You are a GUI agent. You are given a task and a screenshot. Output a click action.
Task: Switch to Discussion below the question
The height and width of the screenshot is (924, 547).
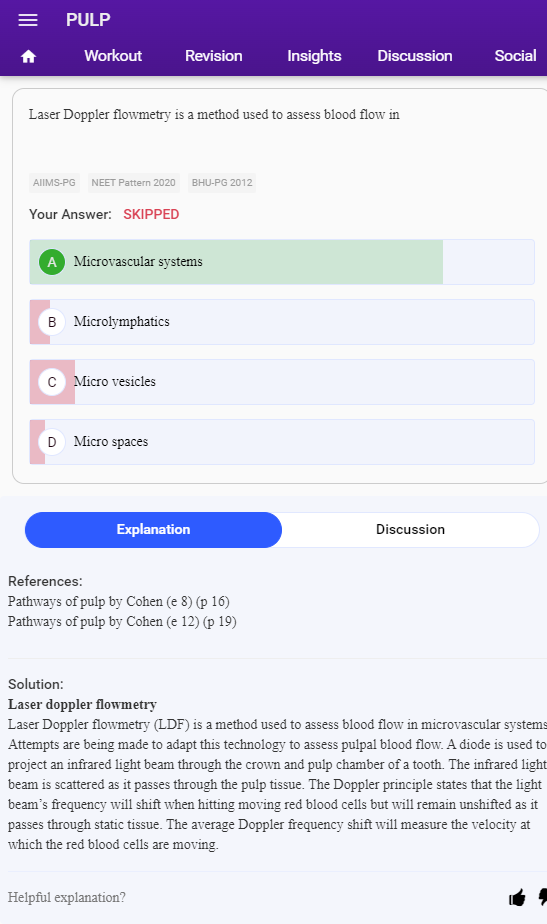(x=410, y=530)
